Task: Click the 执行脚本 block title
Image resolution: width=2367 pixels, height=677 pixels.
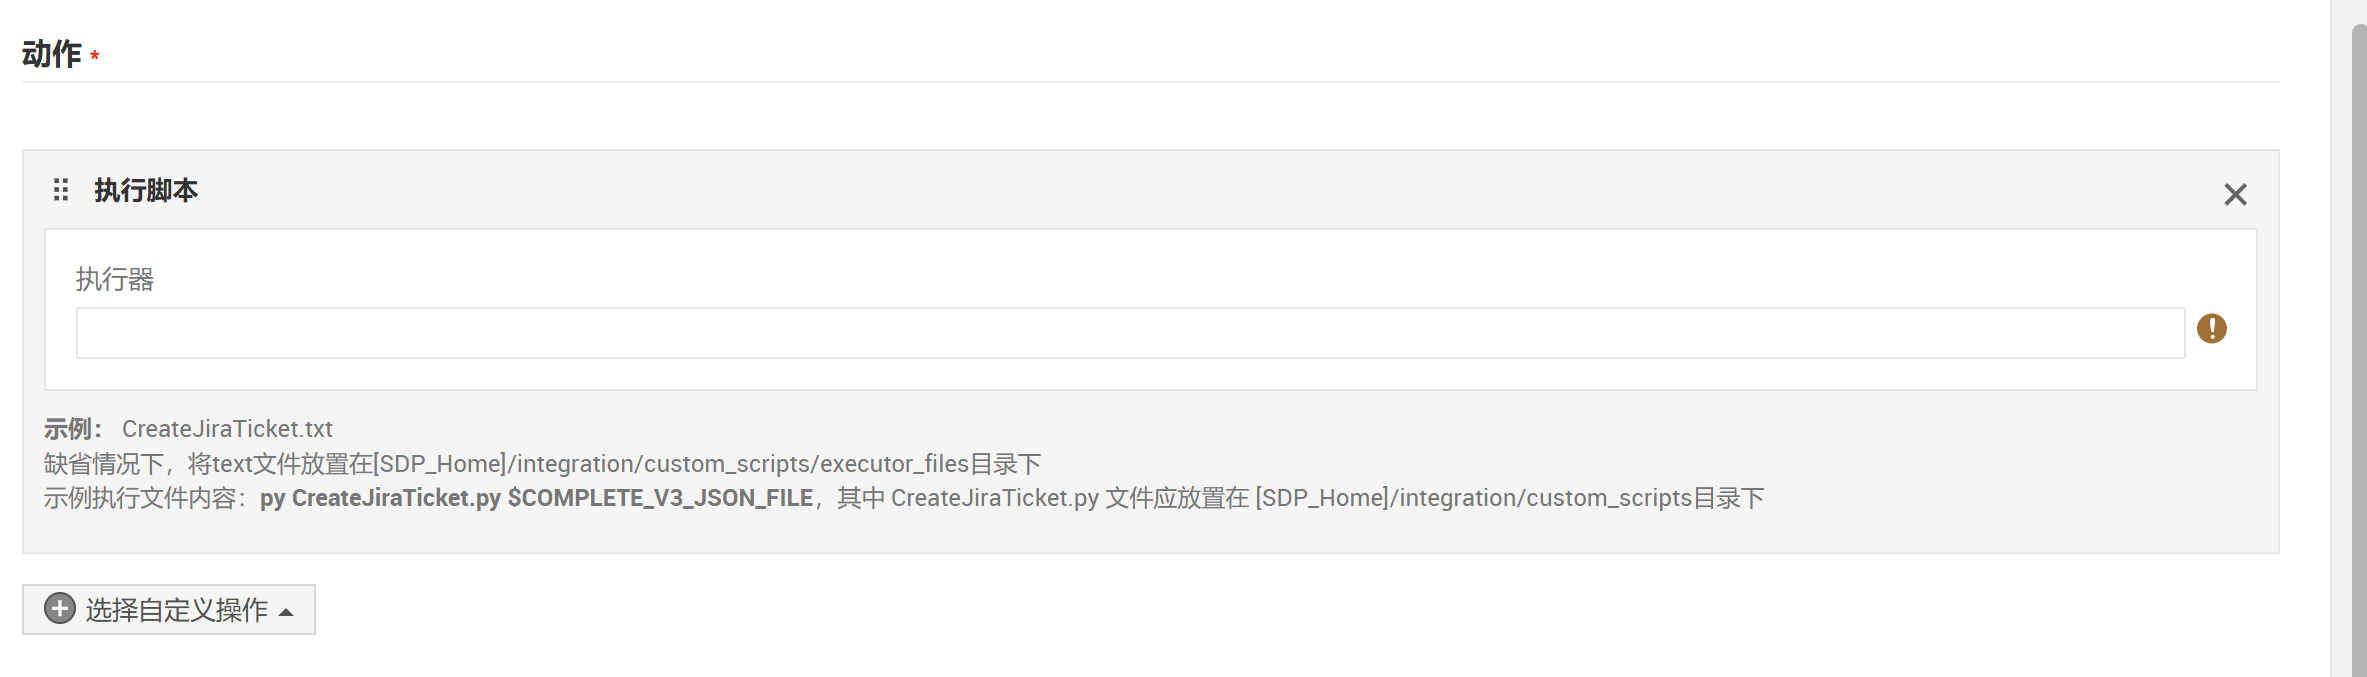Action: [x=146, y=190]
